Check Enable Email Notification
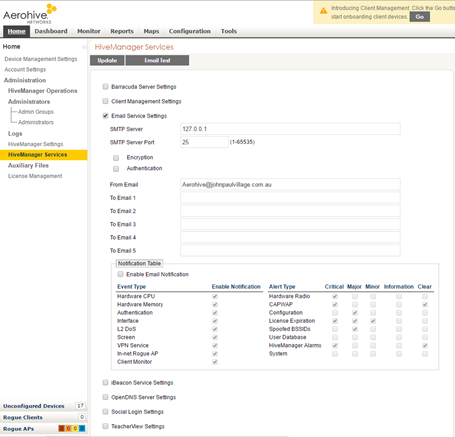Viewport: 455px width, 437px height. click(120, 274)
